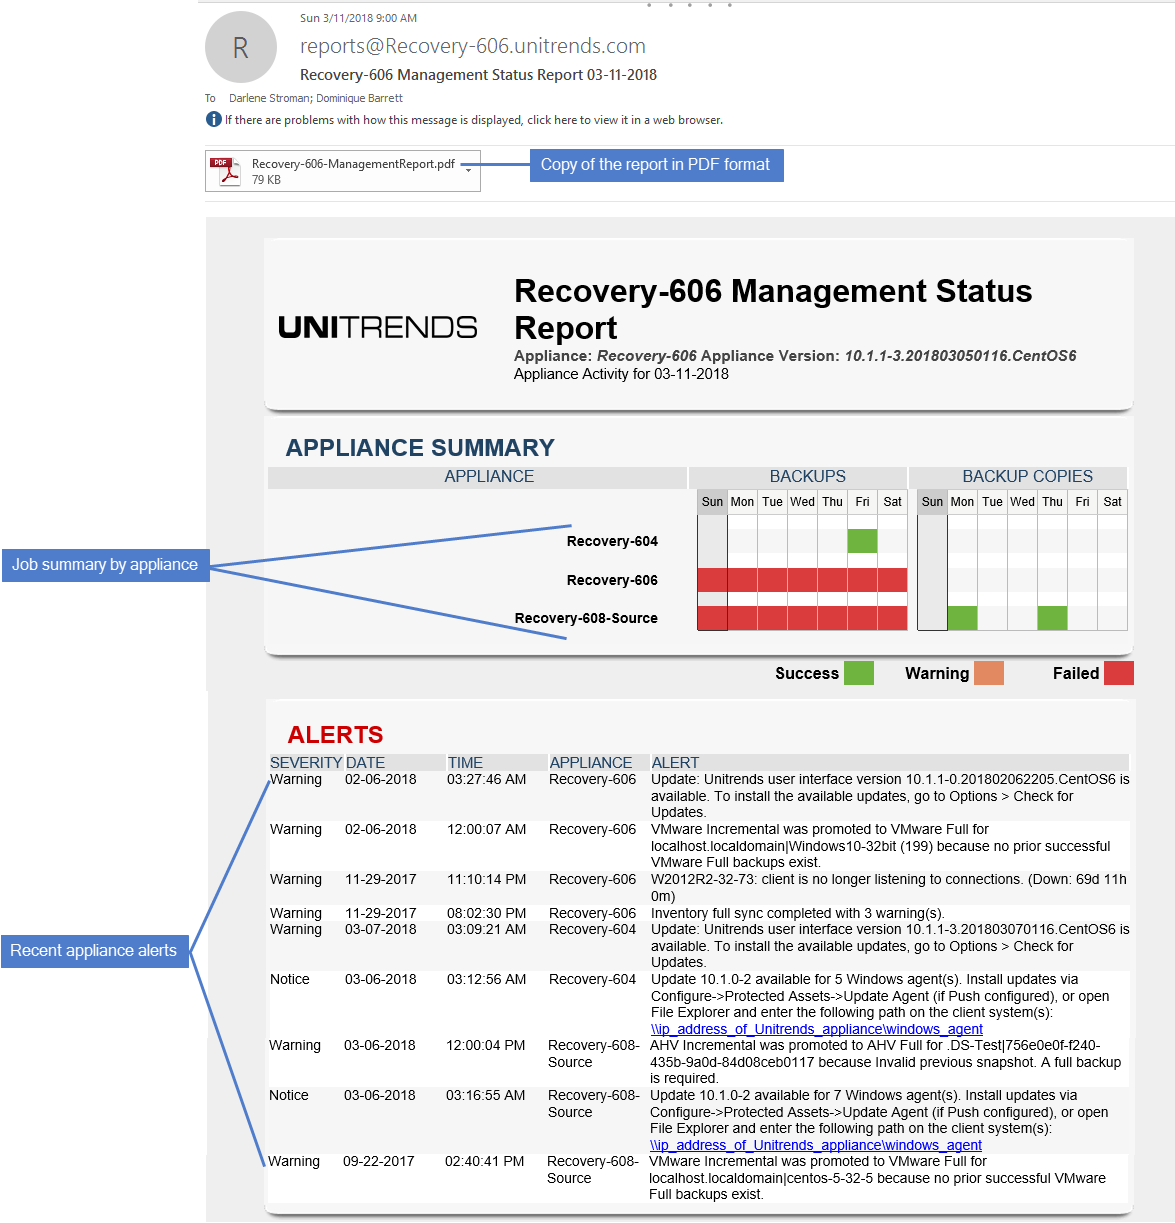Select recipient Darlene Stroman
The image size is (1175, 1223).
[x=269, y=98]
